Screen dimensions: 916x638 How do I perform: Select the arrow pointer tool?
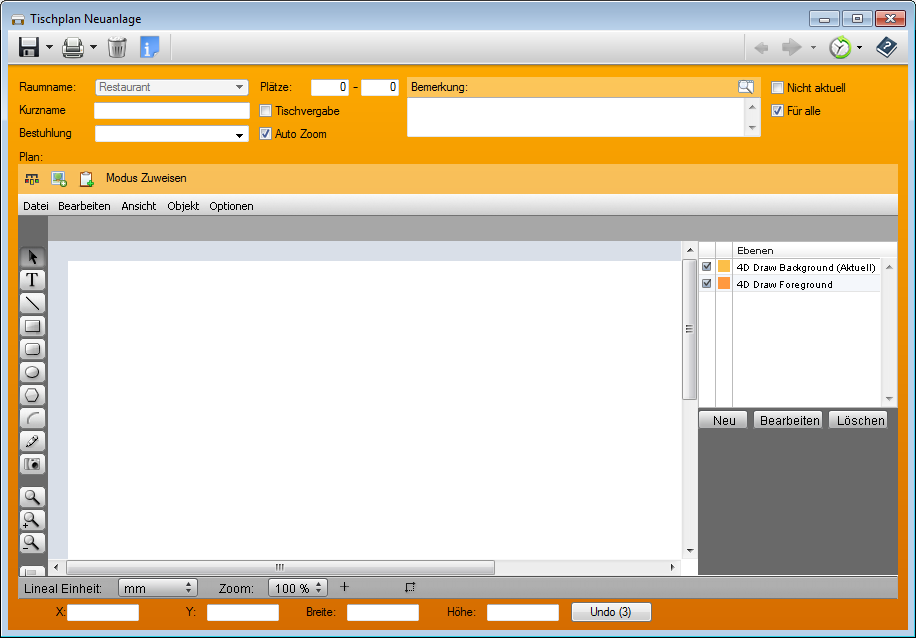point(33,257)
